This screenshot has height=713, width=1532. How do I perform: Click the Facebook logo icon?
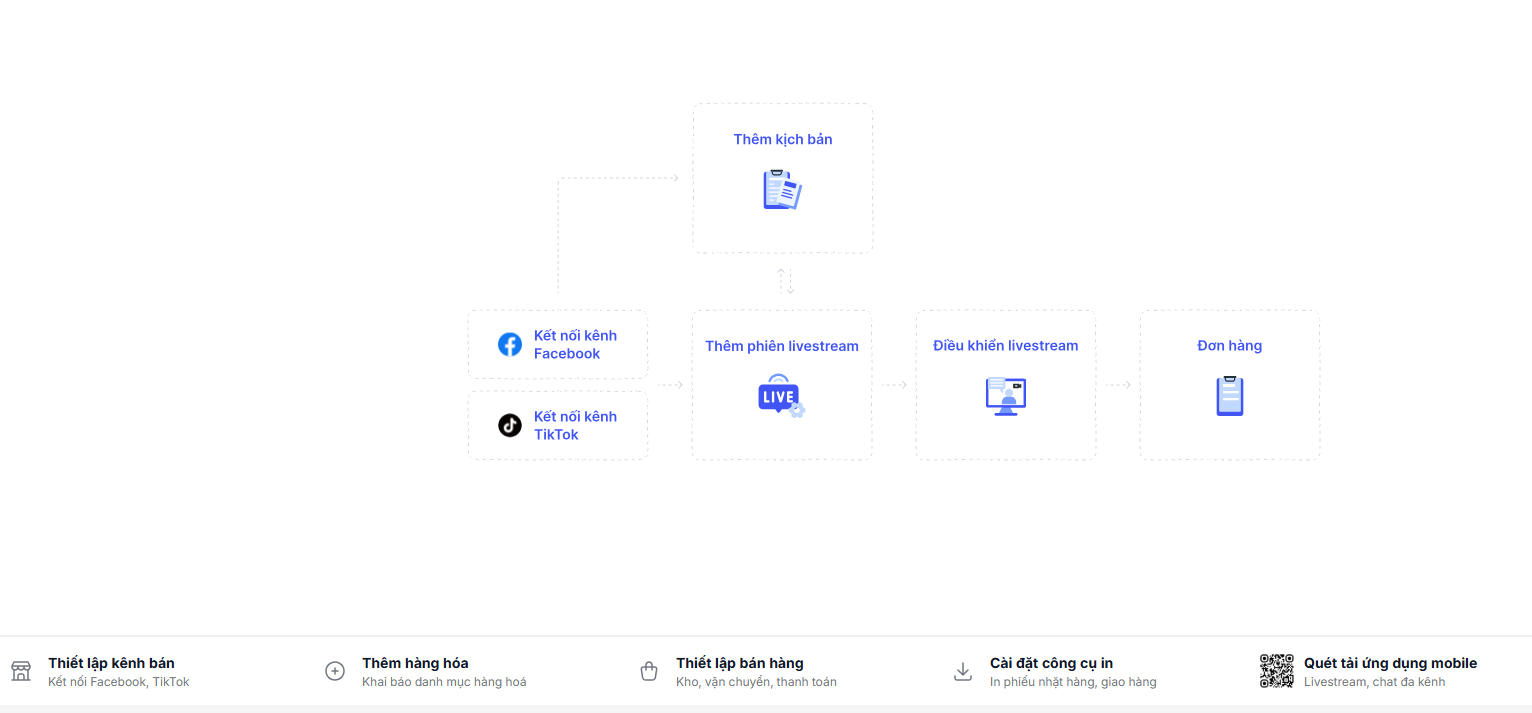(510, 345)
